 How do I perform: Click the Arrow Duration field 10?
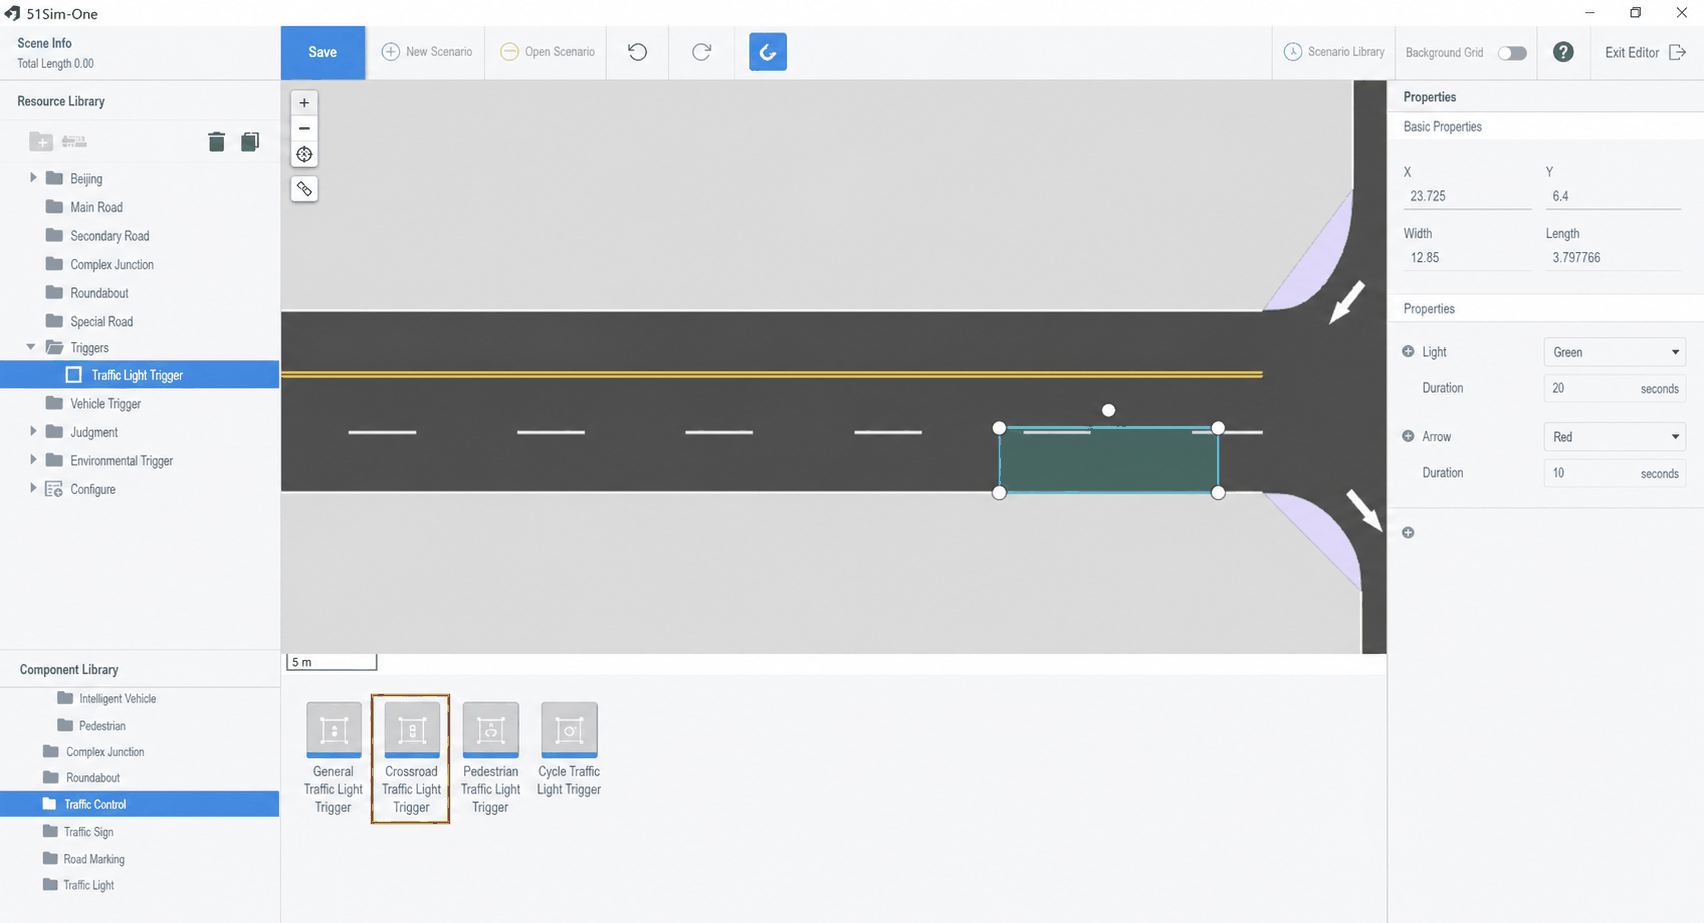tap(1615, 473)
